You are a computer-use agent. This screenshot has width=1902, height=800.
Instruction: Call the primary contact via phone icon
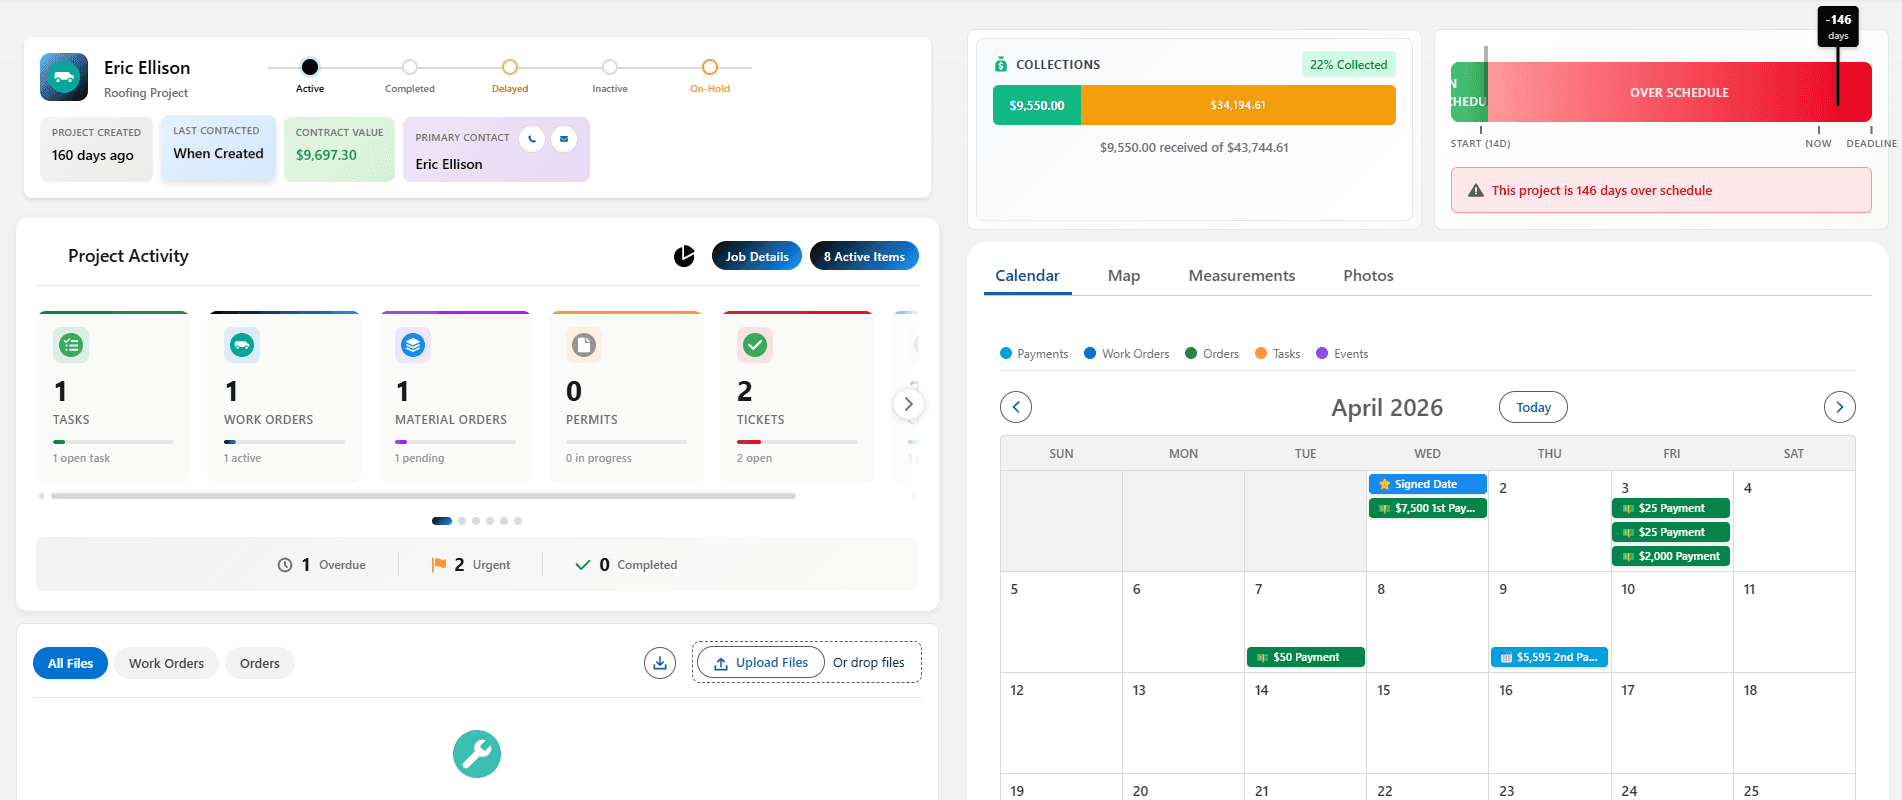532,139
